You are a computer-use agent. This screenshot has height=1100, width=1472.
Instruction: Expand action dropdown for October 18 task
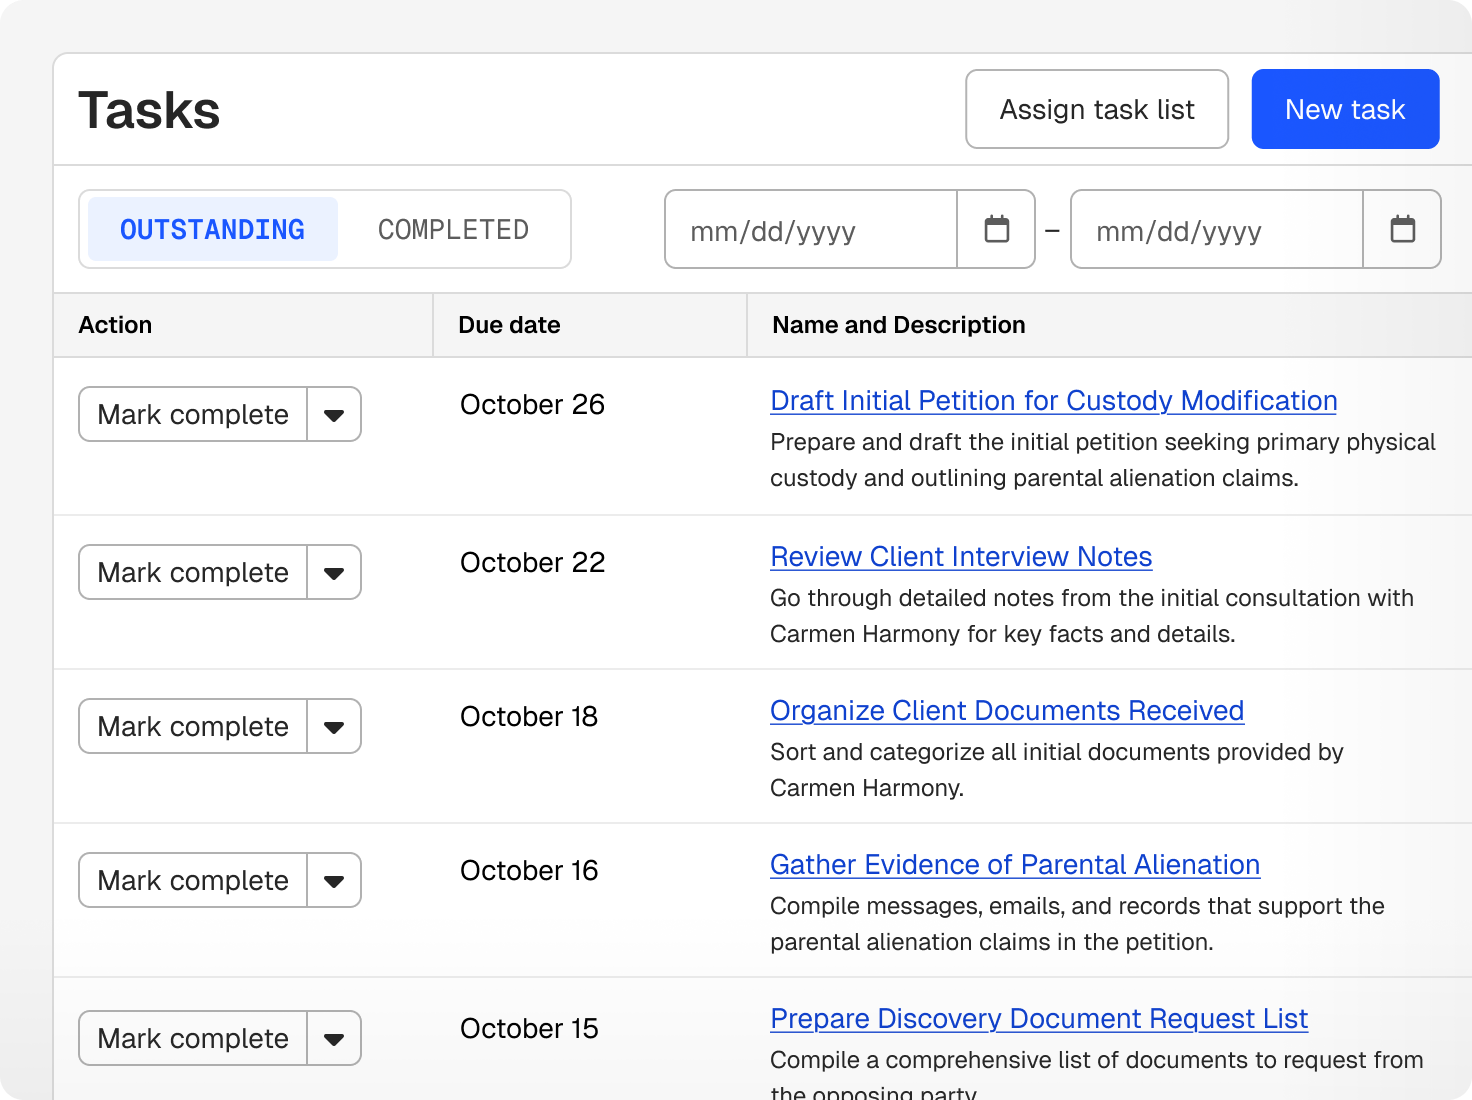[334, 726]
